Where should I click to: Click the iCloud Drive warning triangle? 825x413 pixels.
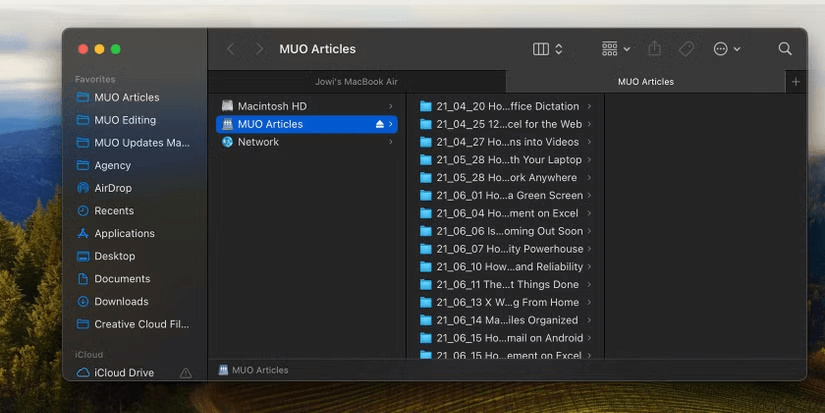[x=185, y=373]
